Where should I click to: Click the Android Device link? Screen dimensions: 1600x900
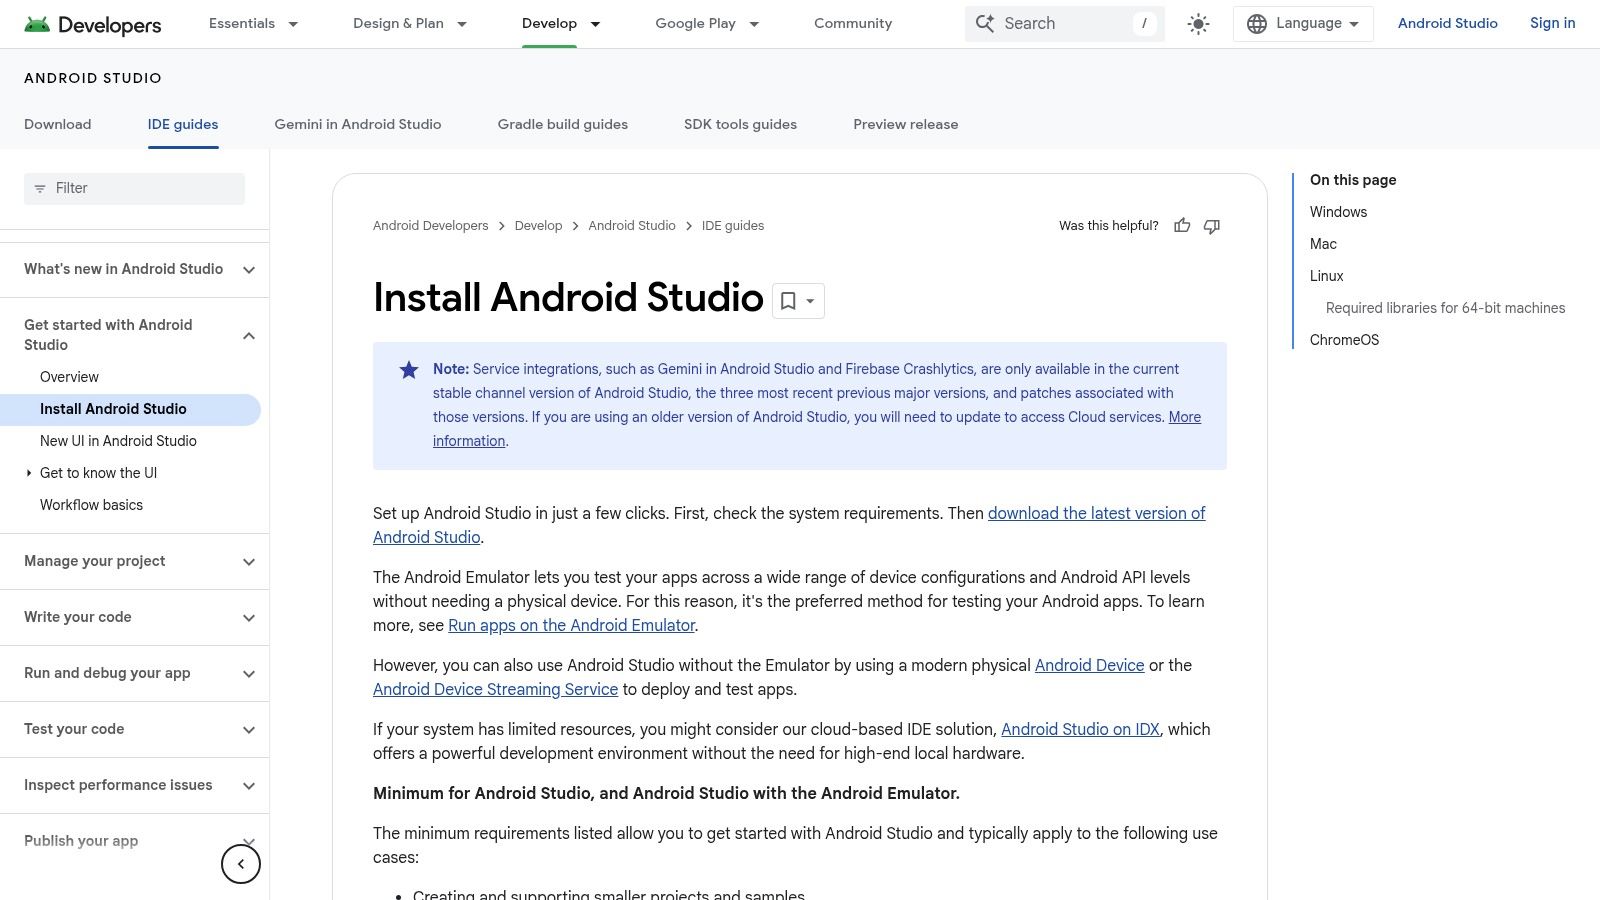click(1089, 665)
